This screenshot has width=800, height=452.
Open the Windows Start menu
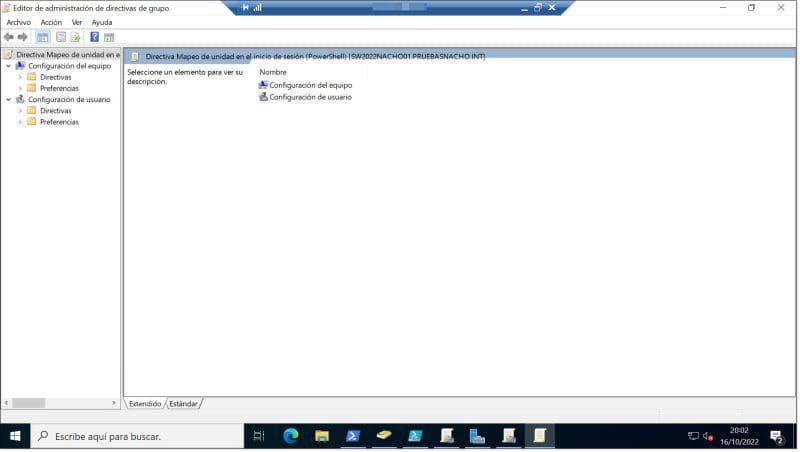click(15, 436)
